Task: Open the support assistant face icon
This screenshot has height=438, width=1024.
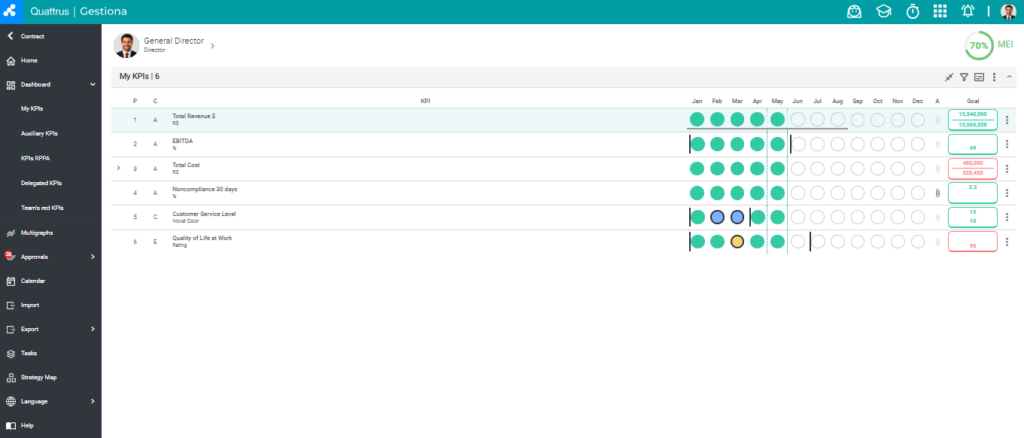Action: [854, 11]
